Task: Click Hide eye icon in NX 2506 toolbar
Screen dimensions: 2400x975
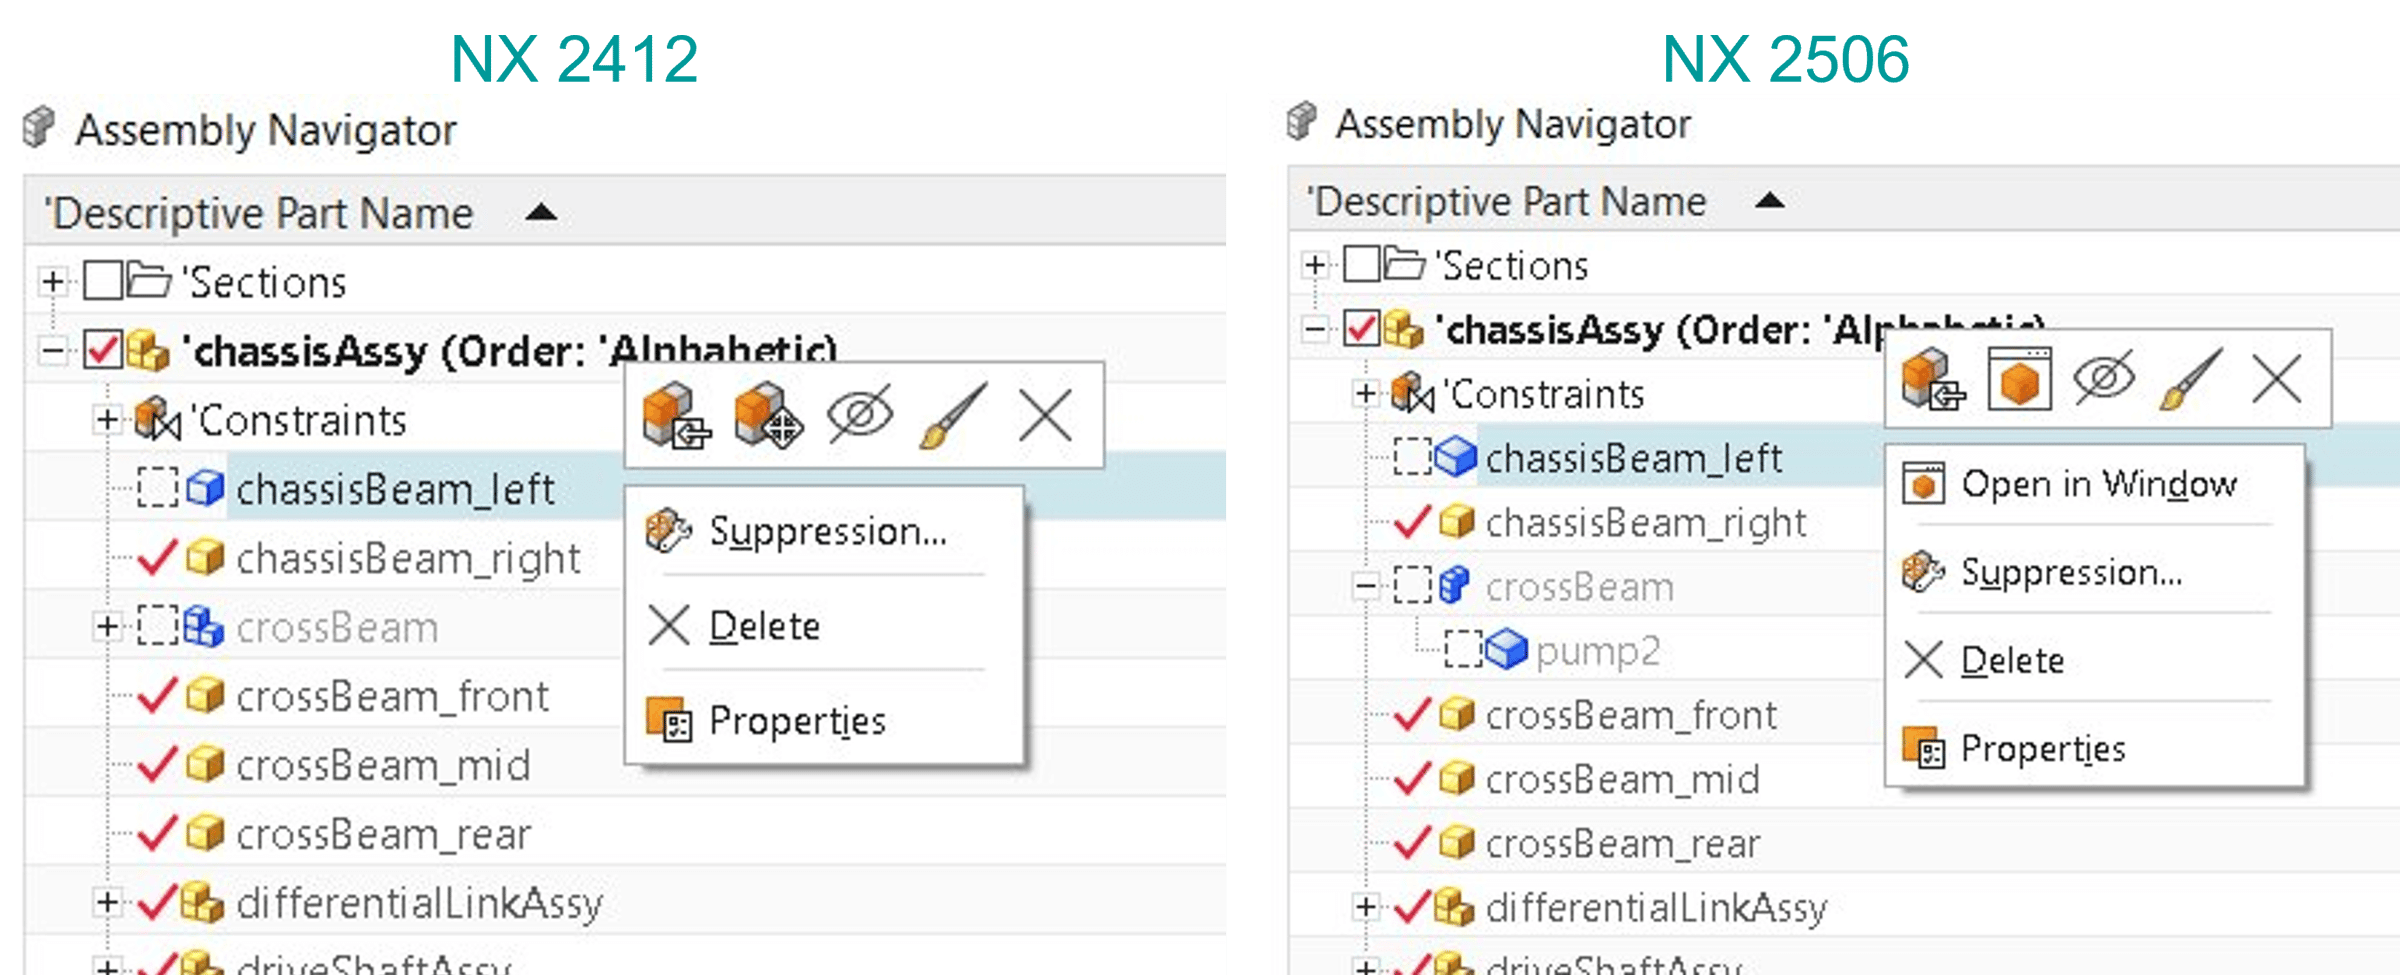Action: click(2104, 378)
